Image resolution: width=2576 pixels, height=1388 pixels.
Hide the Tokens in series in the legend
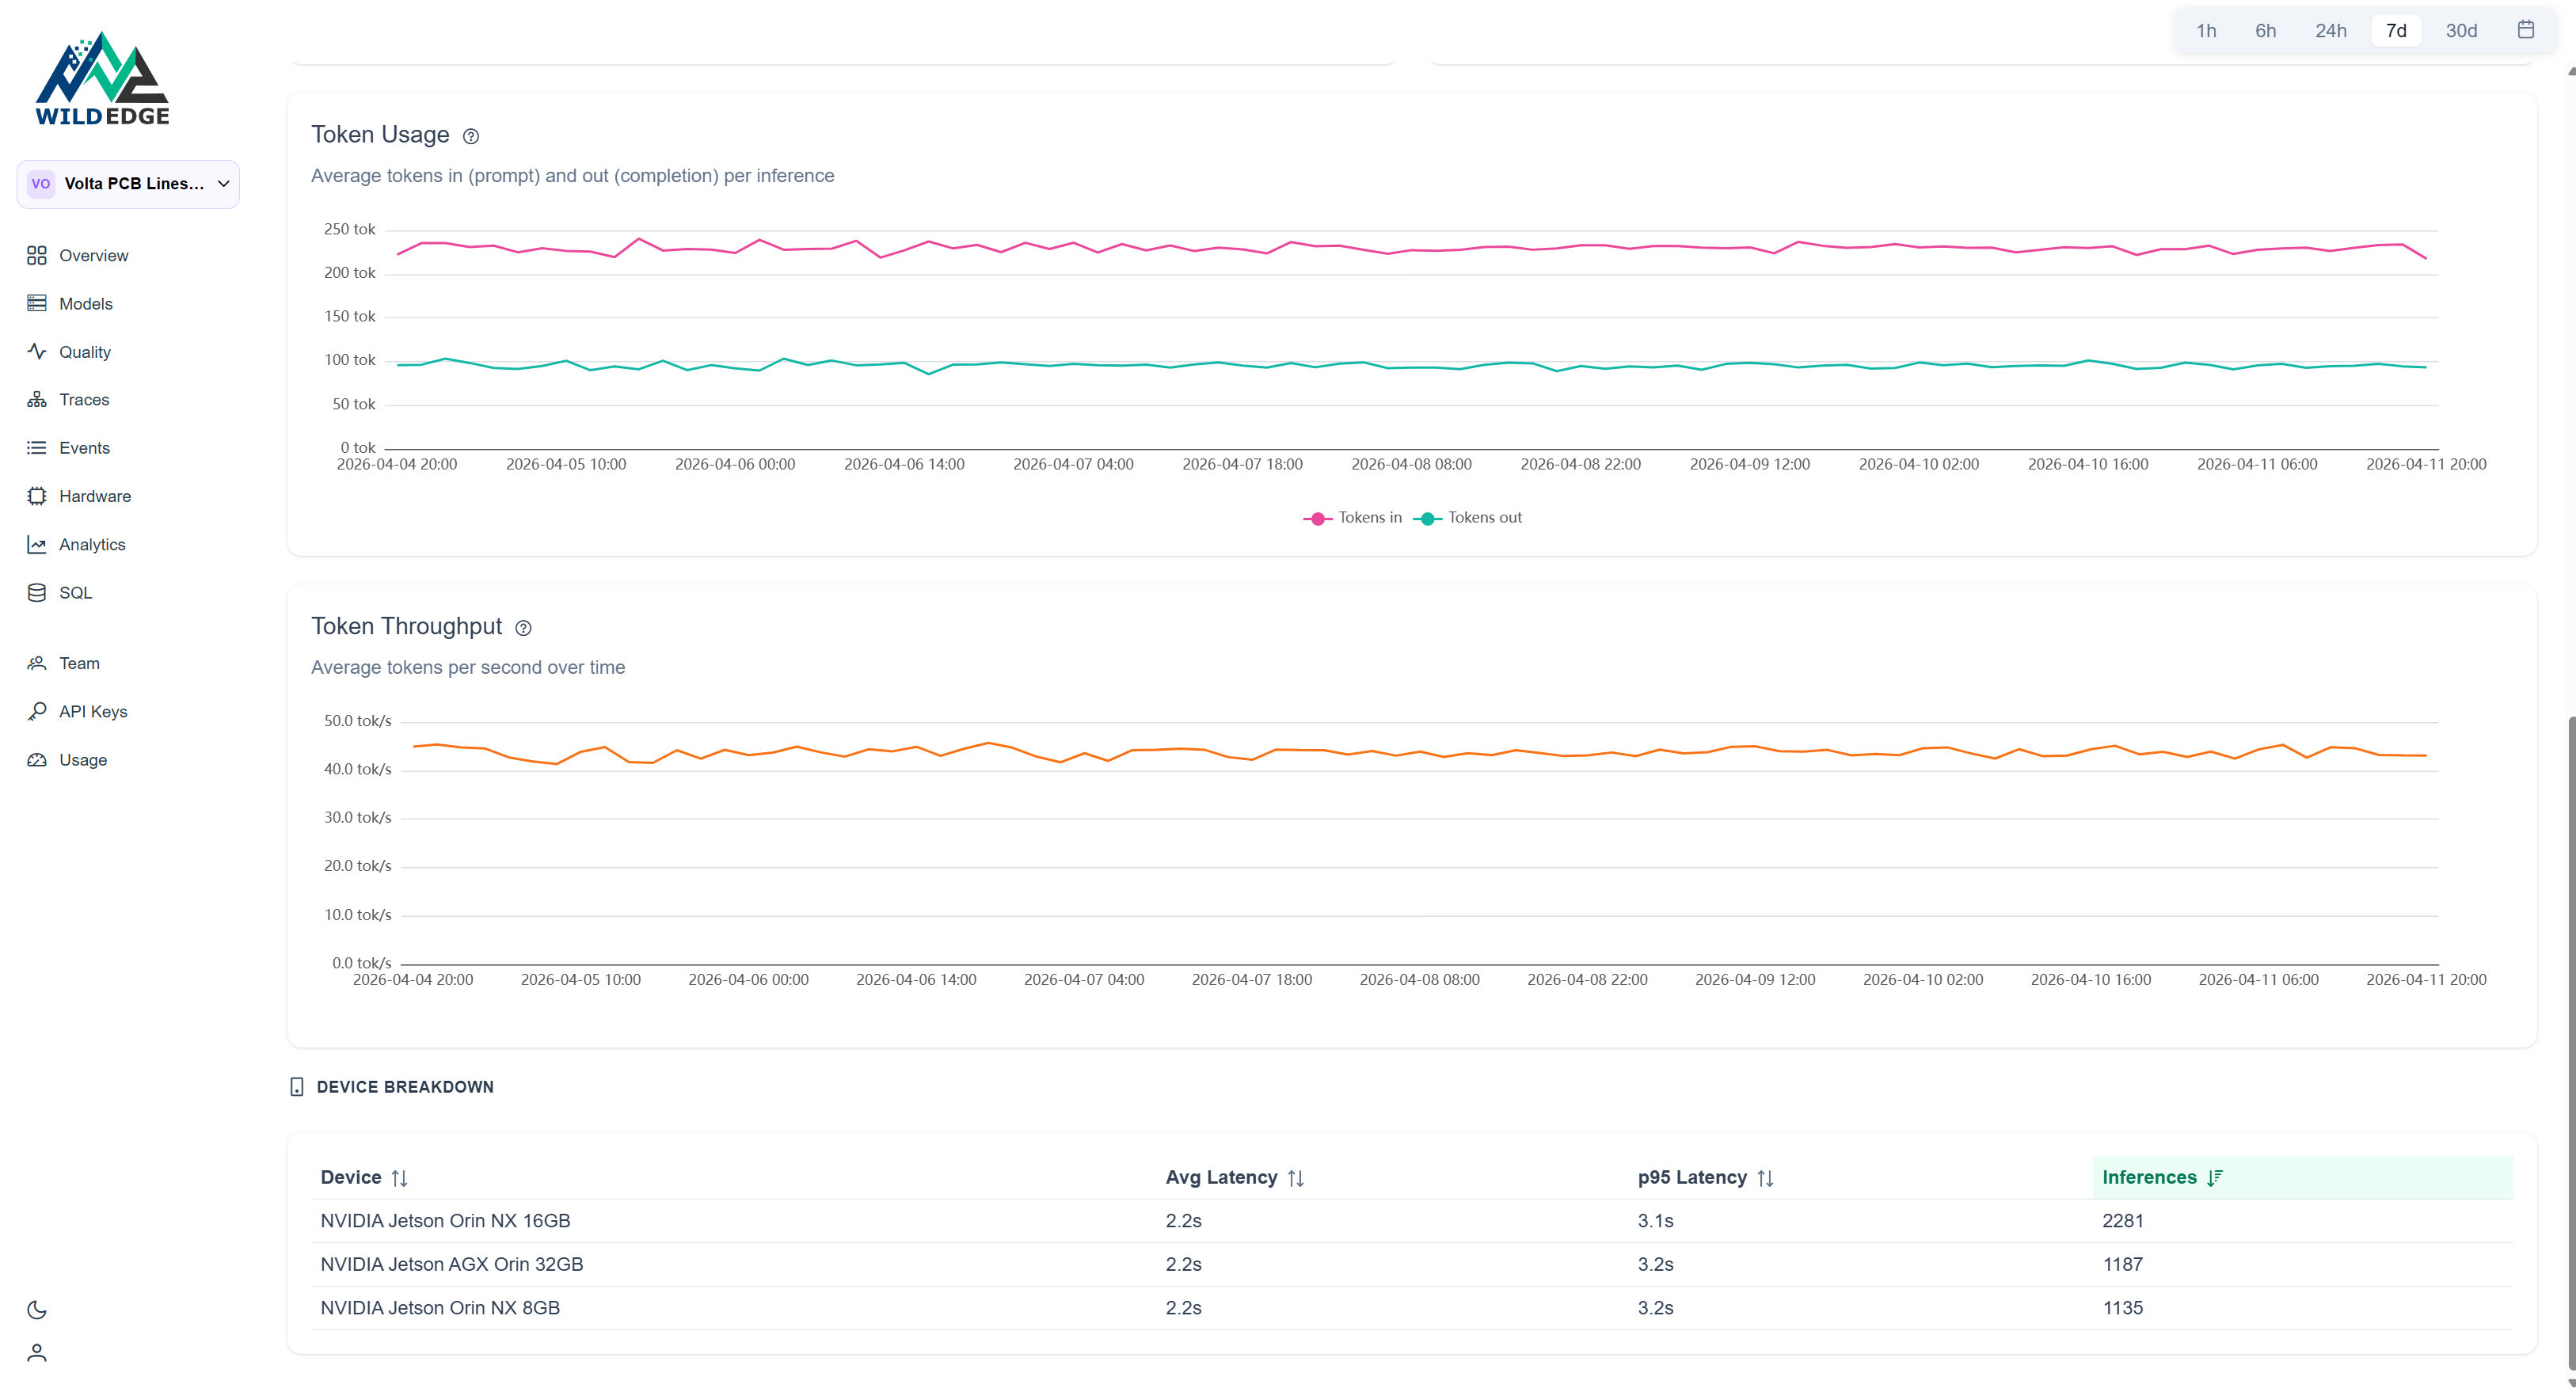pyautogui.click(x=1356, y=517)
